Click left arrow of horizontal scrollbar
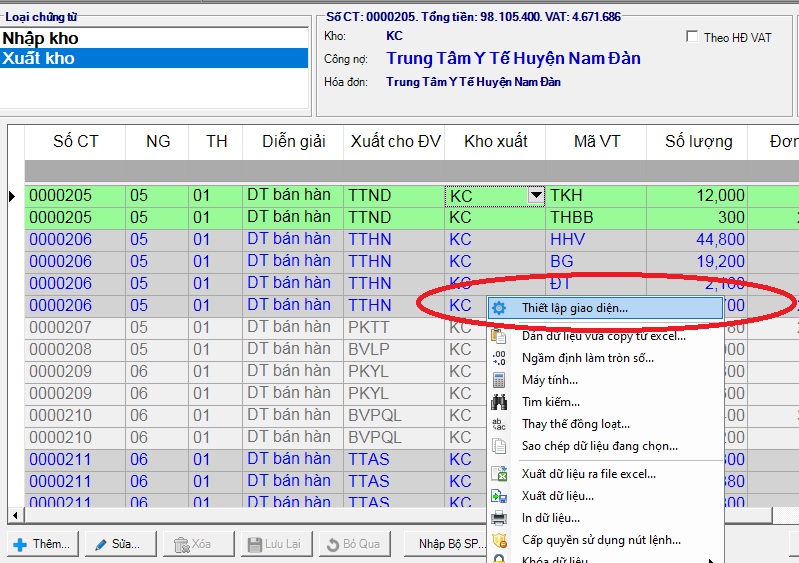Screen dimensions: 799x563 [16, 515]
